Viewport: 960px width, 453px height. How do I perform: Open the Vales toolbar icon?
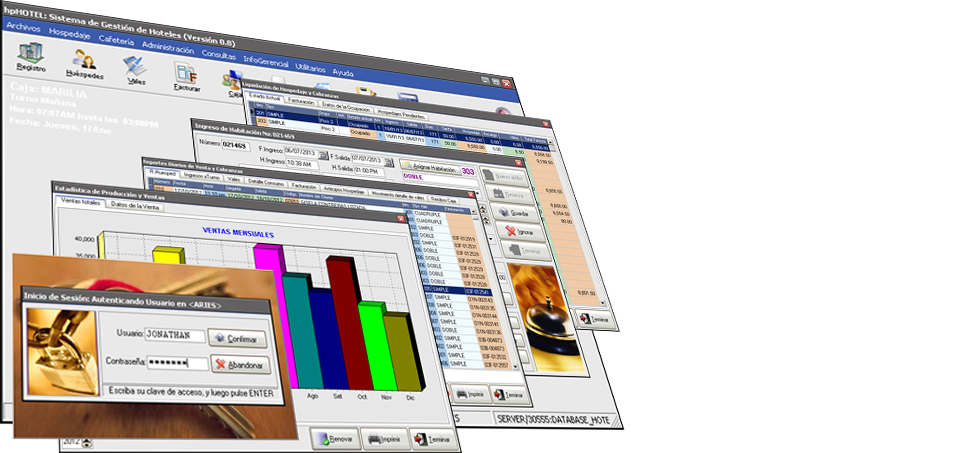point(135,71)
